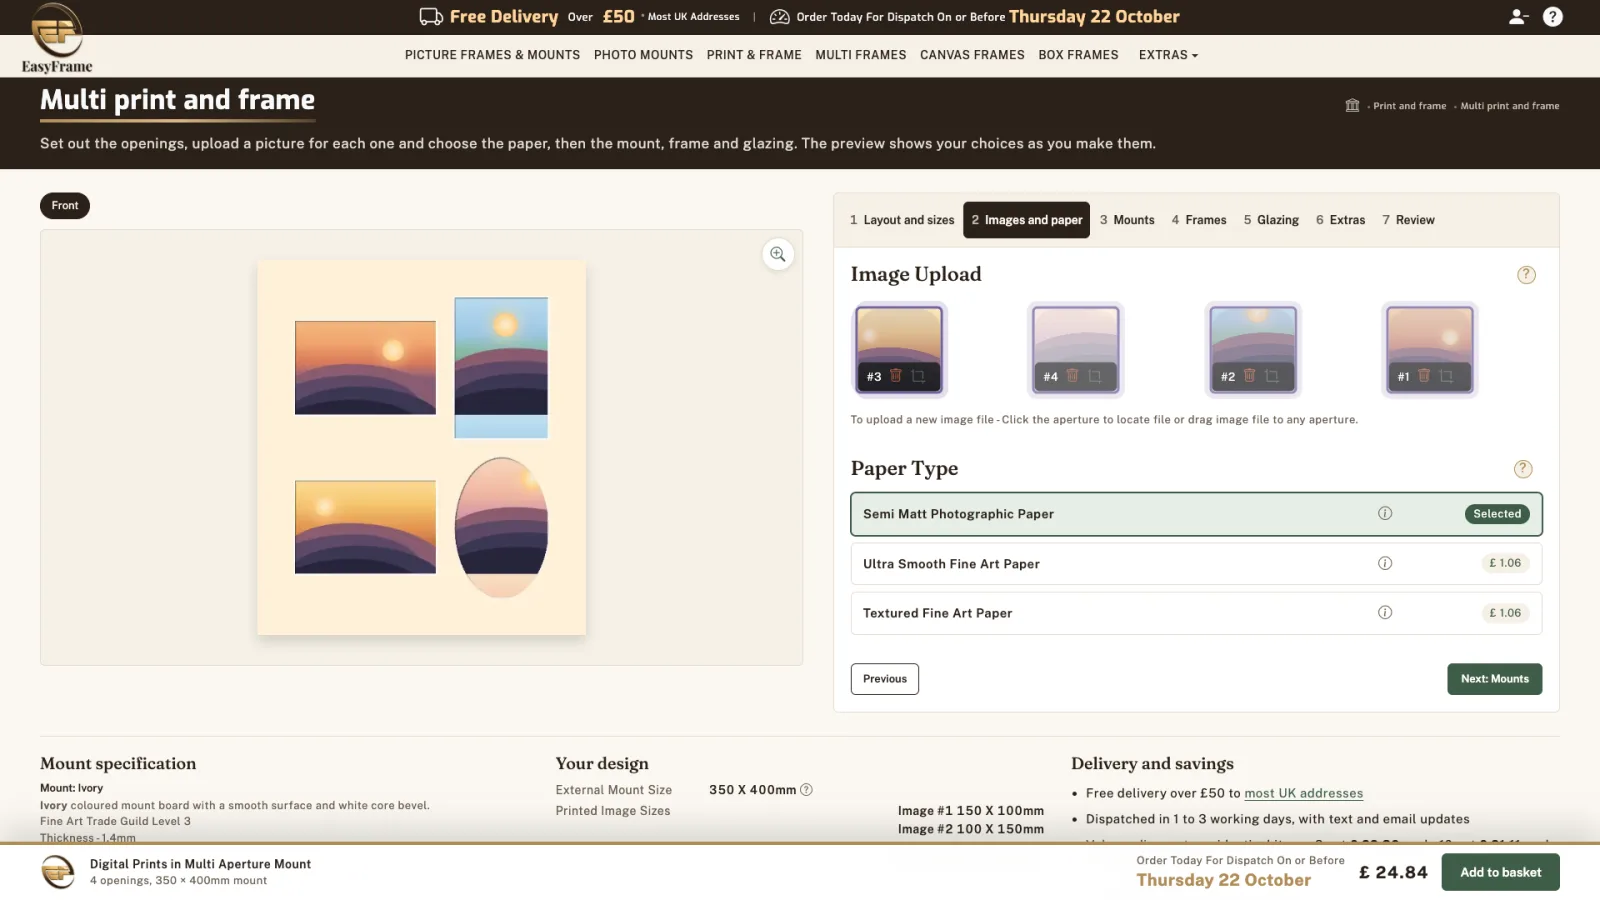Show info for Textured Fine Art Paper

(1385, 612)
